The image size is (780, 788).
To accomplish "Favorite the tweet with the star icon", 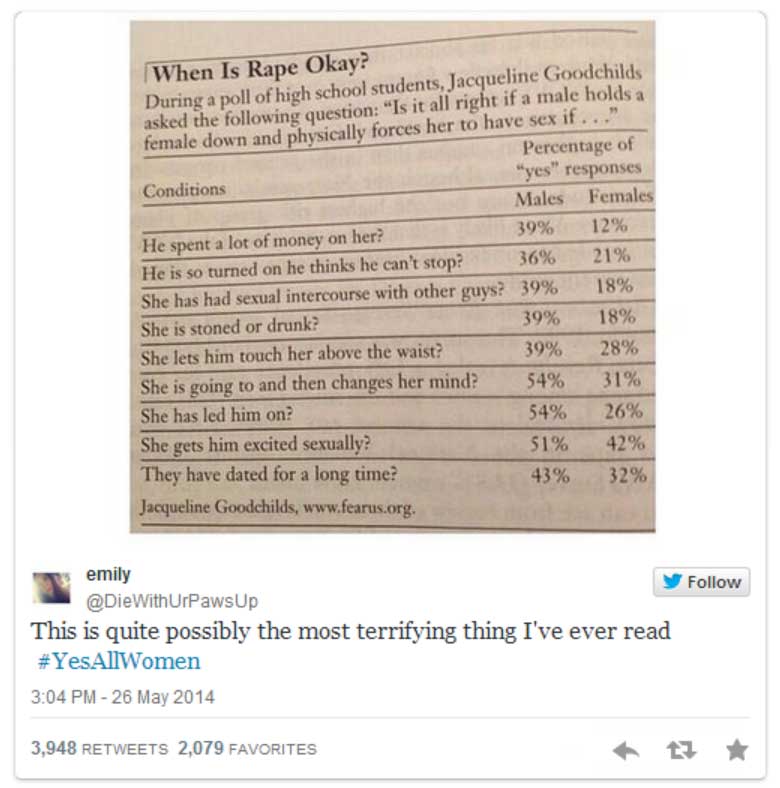I will (x=737, y=750).
